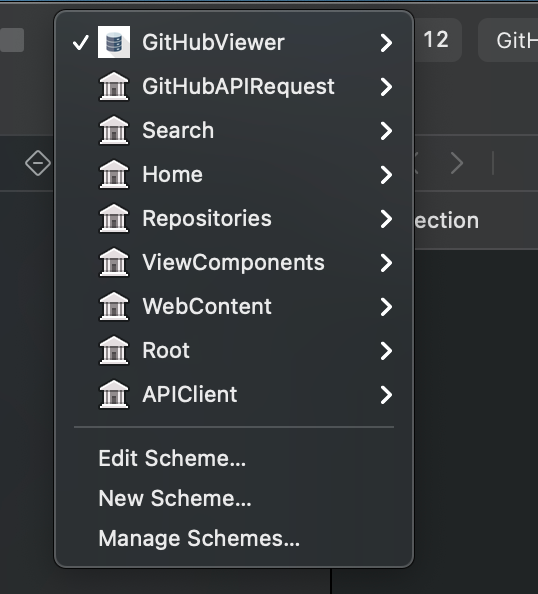Expand the Search scheme submenu chevron

point(386,131)
